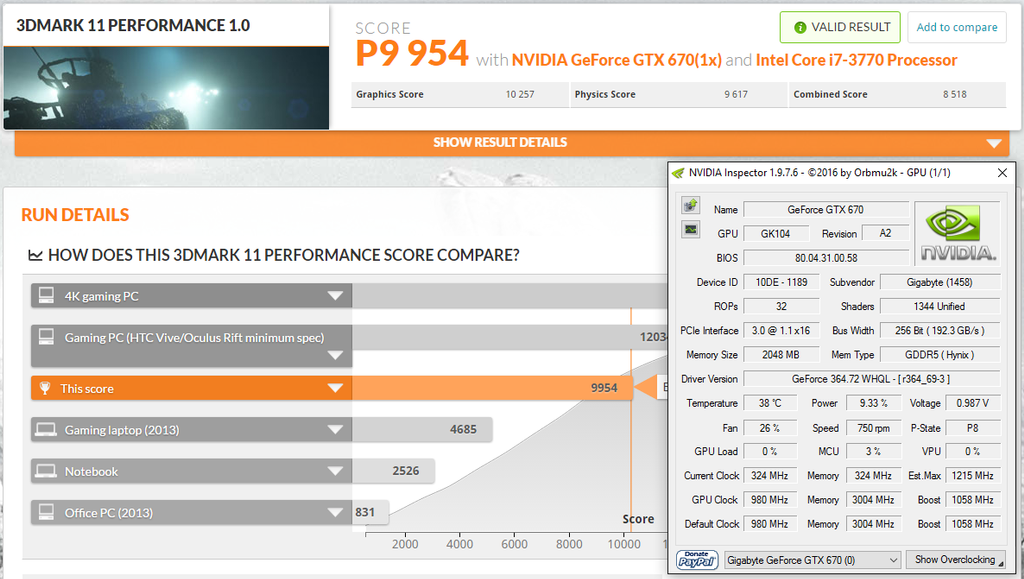Click the trophy icon on This score
This screenshot has height=579, width=1024.
point(44,388)
